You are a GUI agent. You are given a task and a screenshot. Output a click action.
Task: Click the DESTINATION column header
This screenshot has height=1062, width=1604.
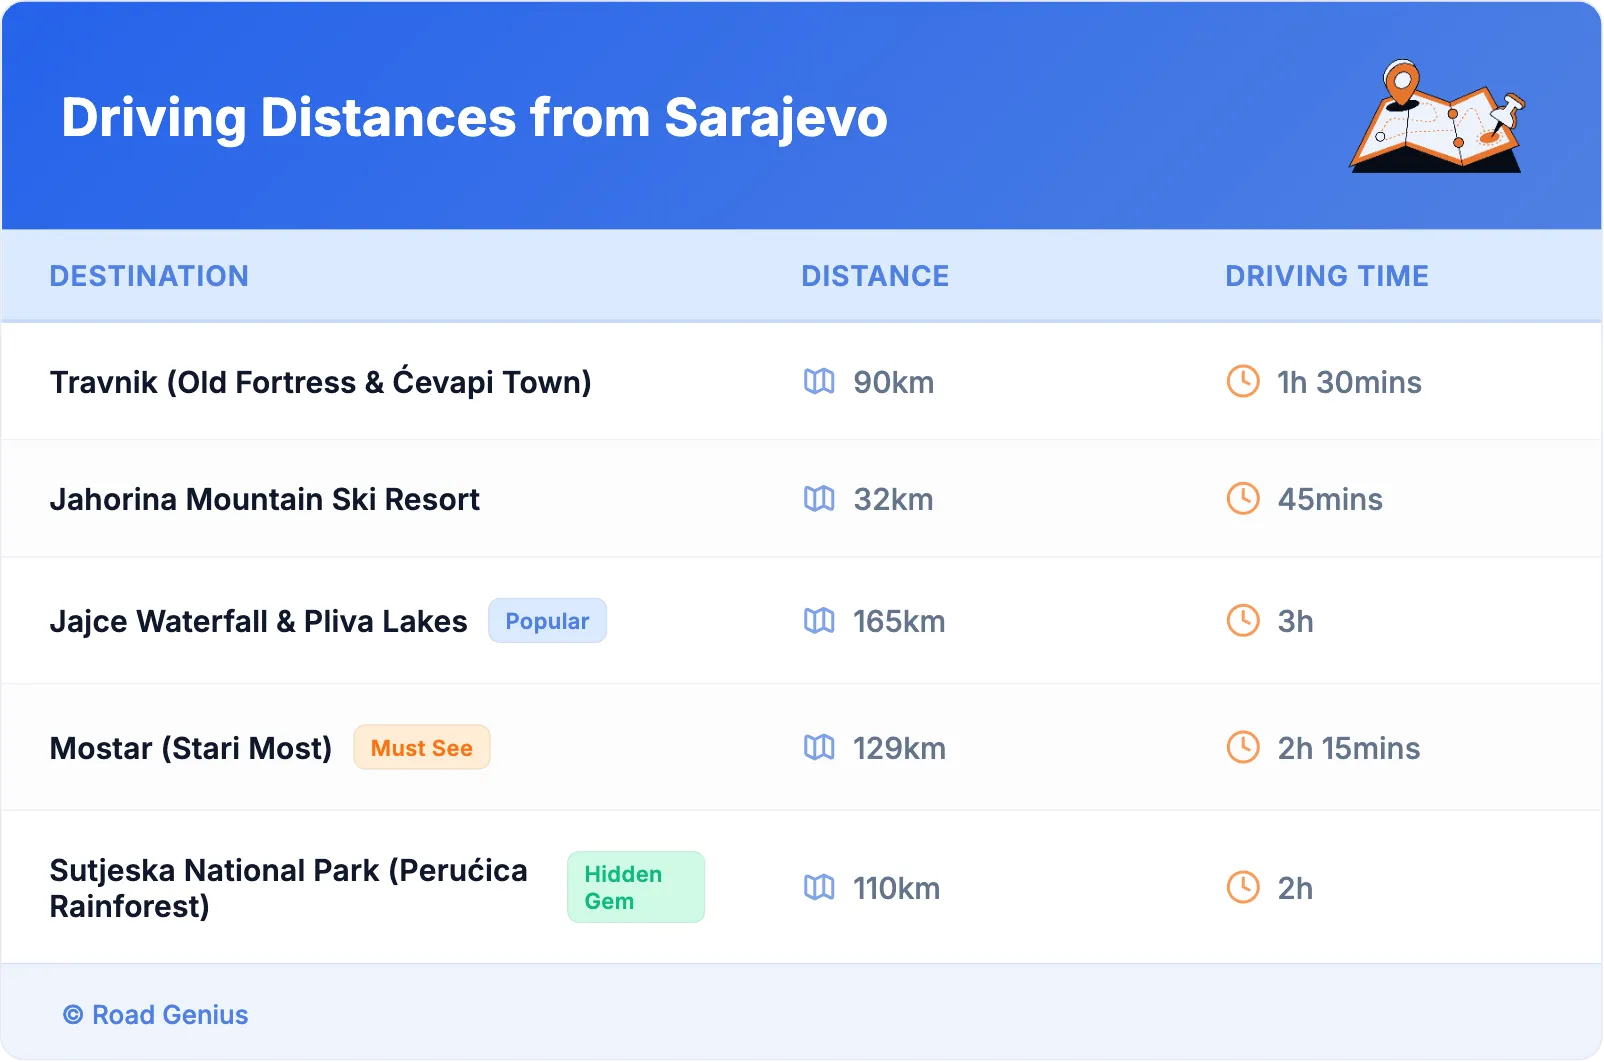point(149,276)
